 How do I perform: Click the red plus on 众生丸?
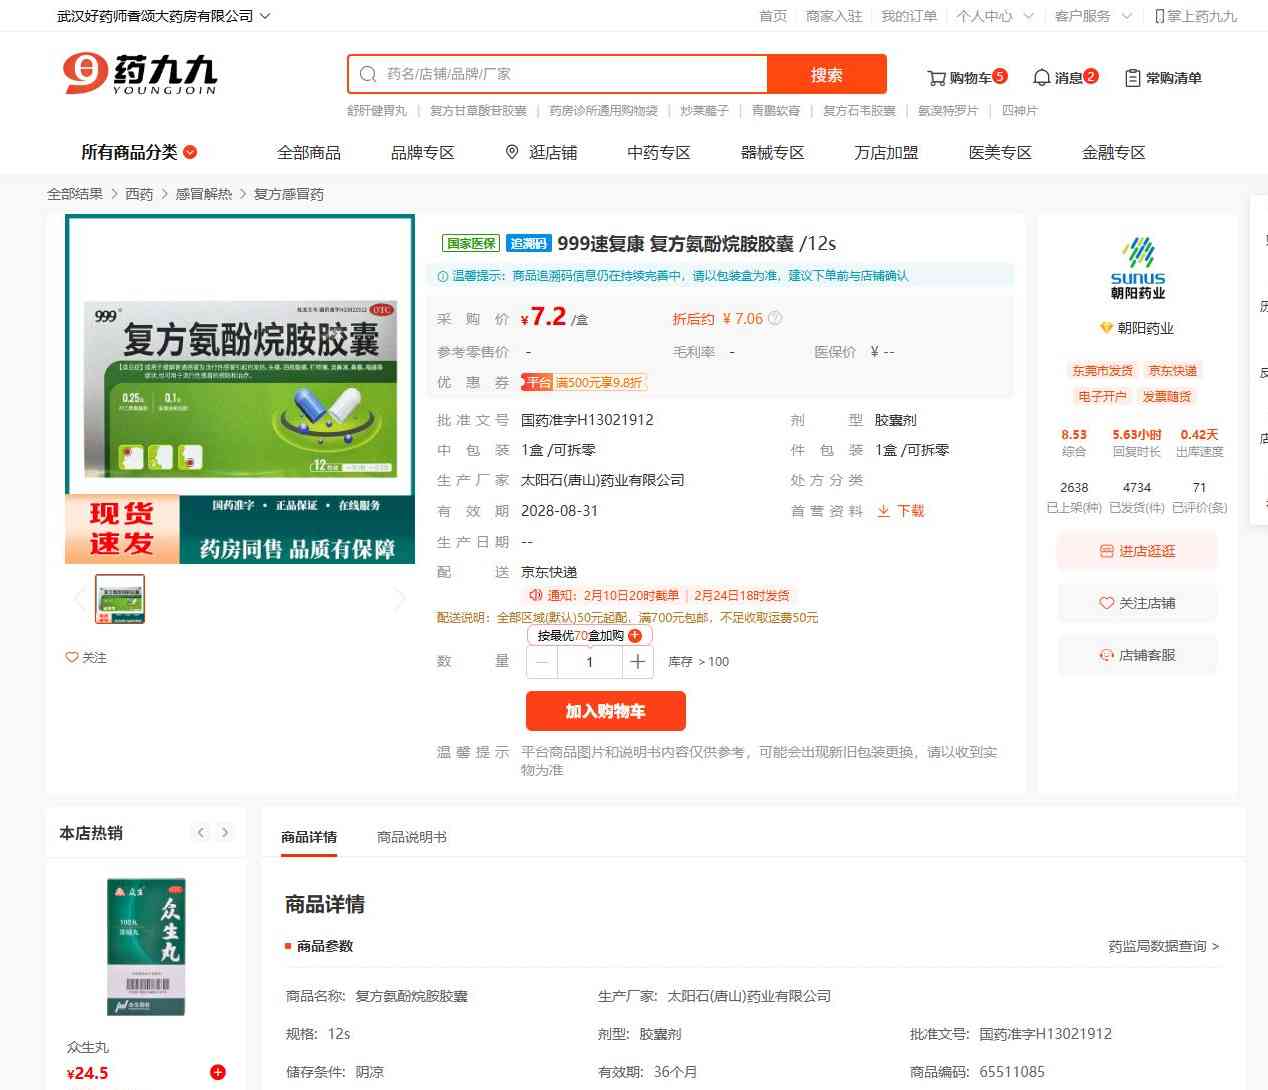coord(218,1072)
